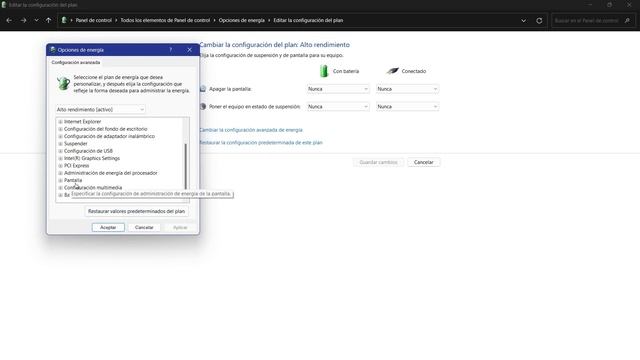640x360 pixels.
Task: Click the green battery icon
Action: point(324,71)
